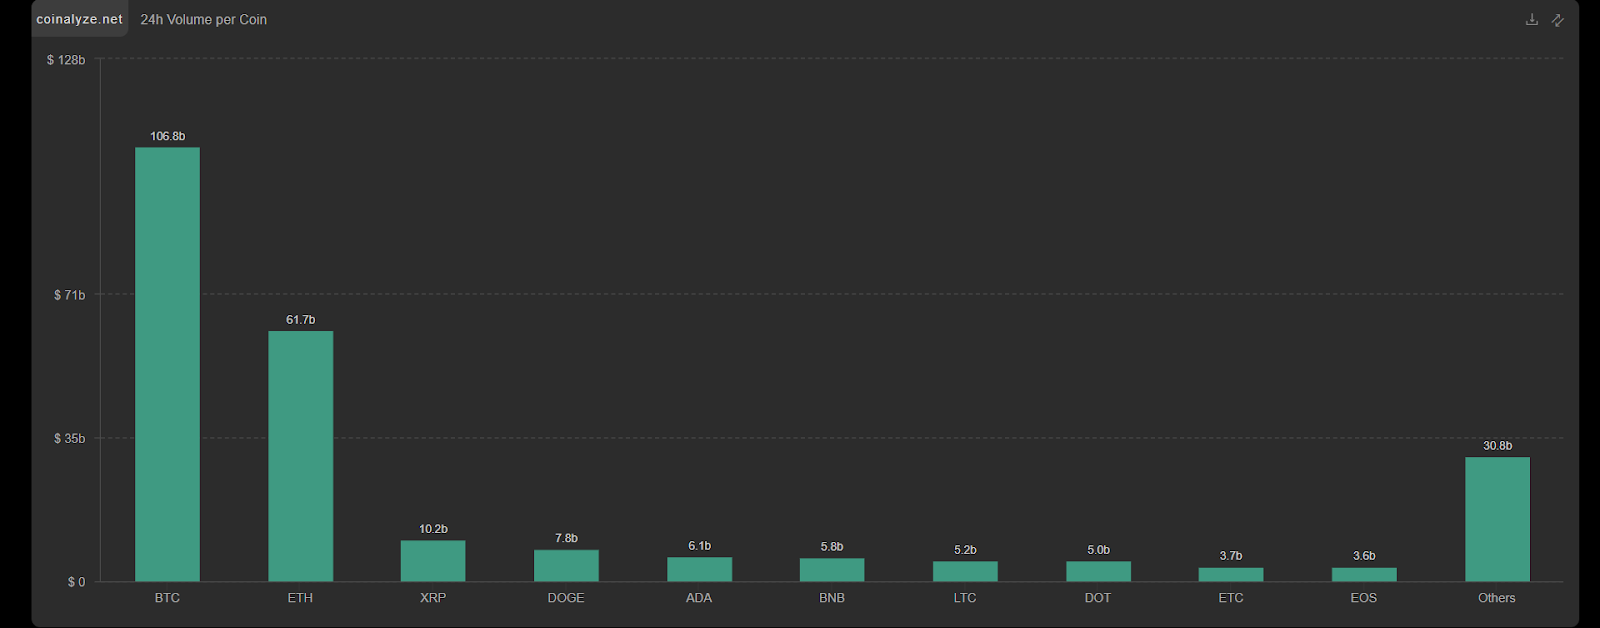Click the 30.8b value label

[x=1497, y=446]
